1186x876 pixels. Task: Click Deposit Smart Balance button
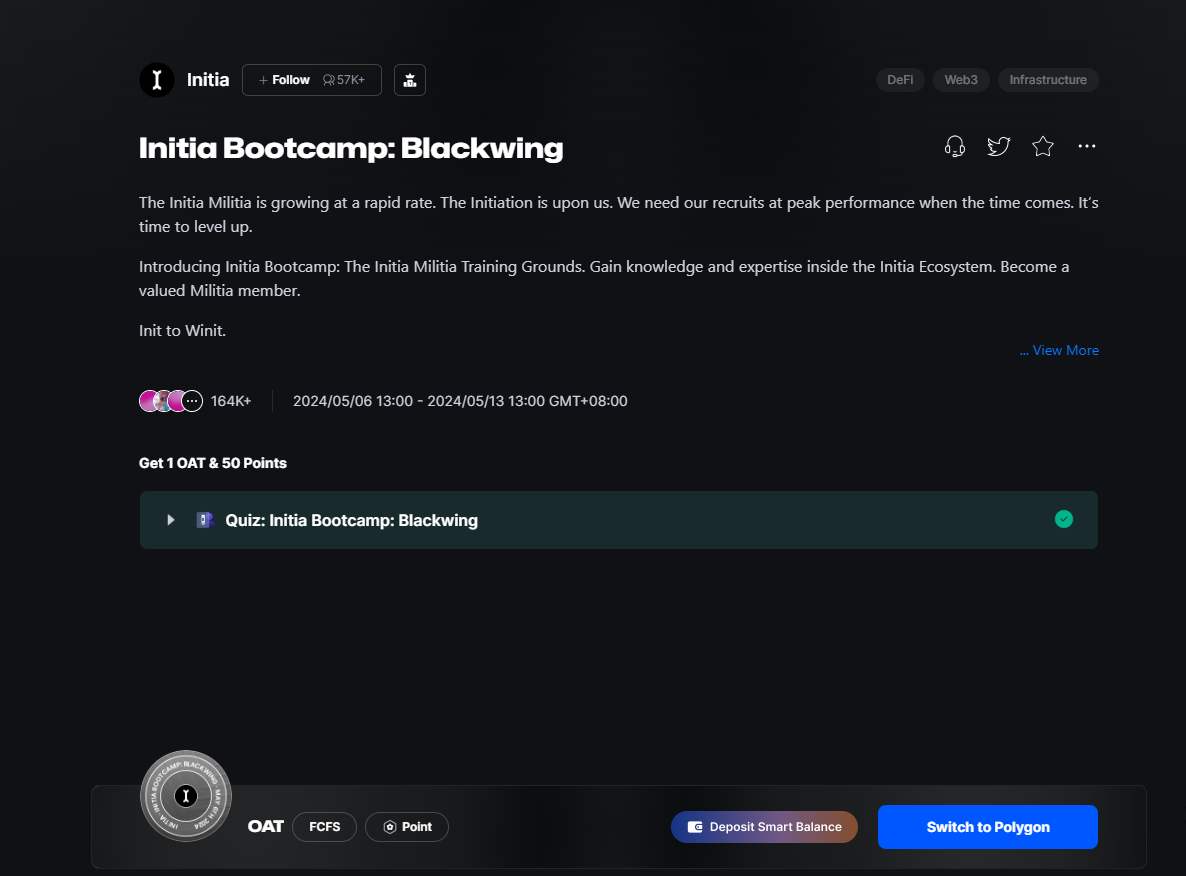pos(765,827)
